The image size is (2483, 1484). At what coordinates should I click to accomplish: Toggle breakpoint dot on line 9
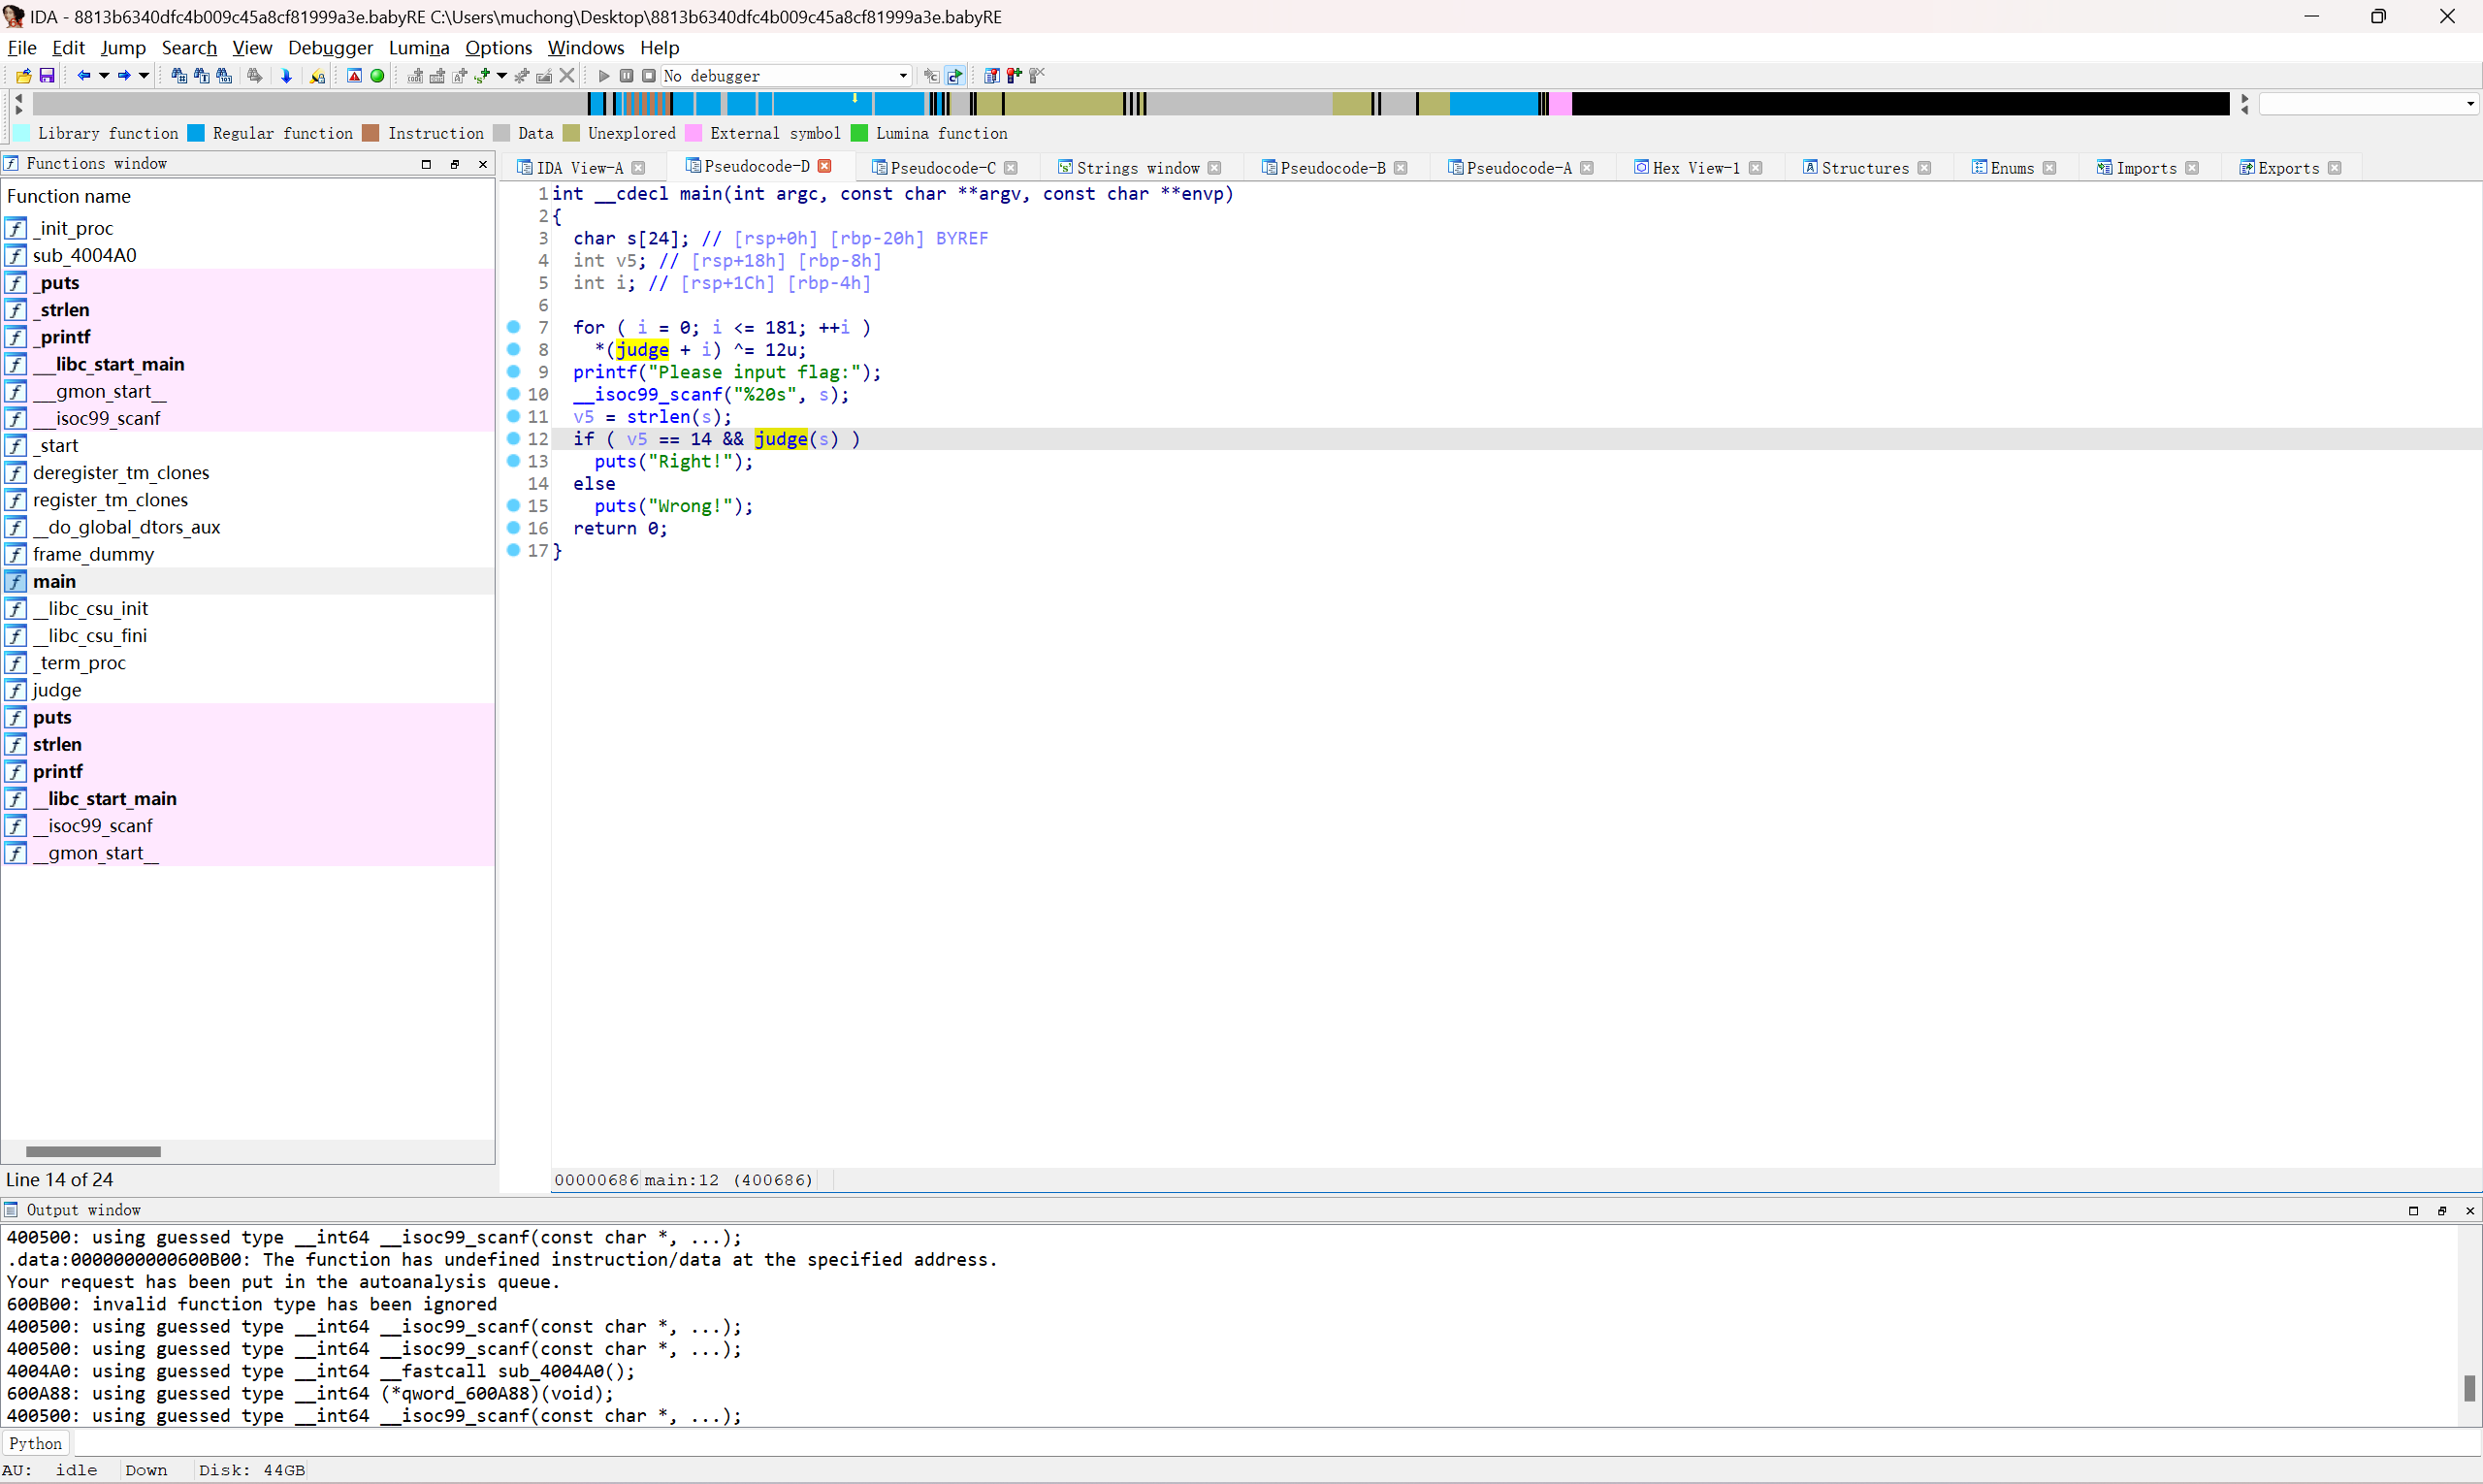click(x=514, y=372)
